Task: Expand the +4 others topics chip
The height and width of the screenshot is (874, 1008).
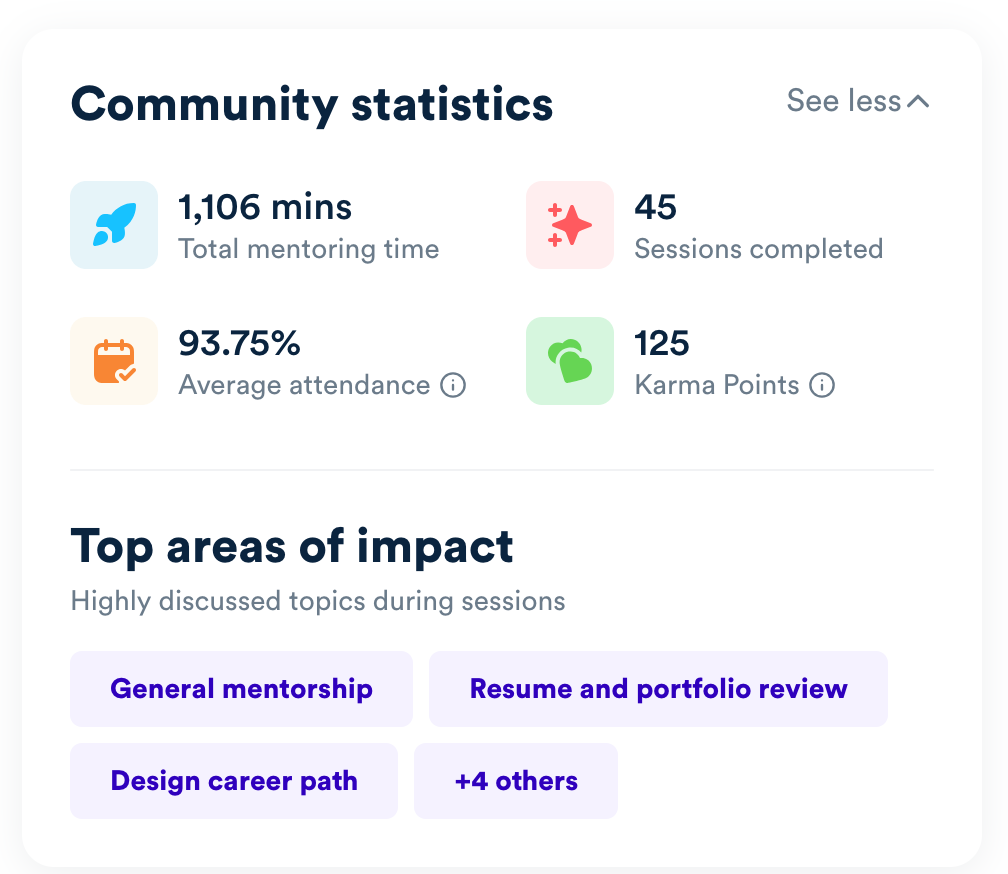Action: point(516,781)
